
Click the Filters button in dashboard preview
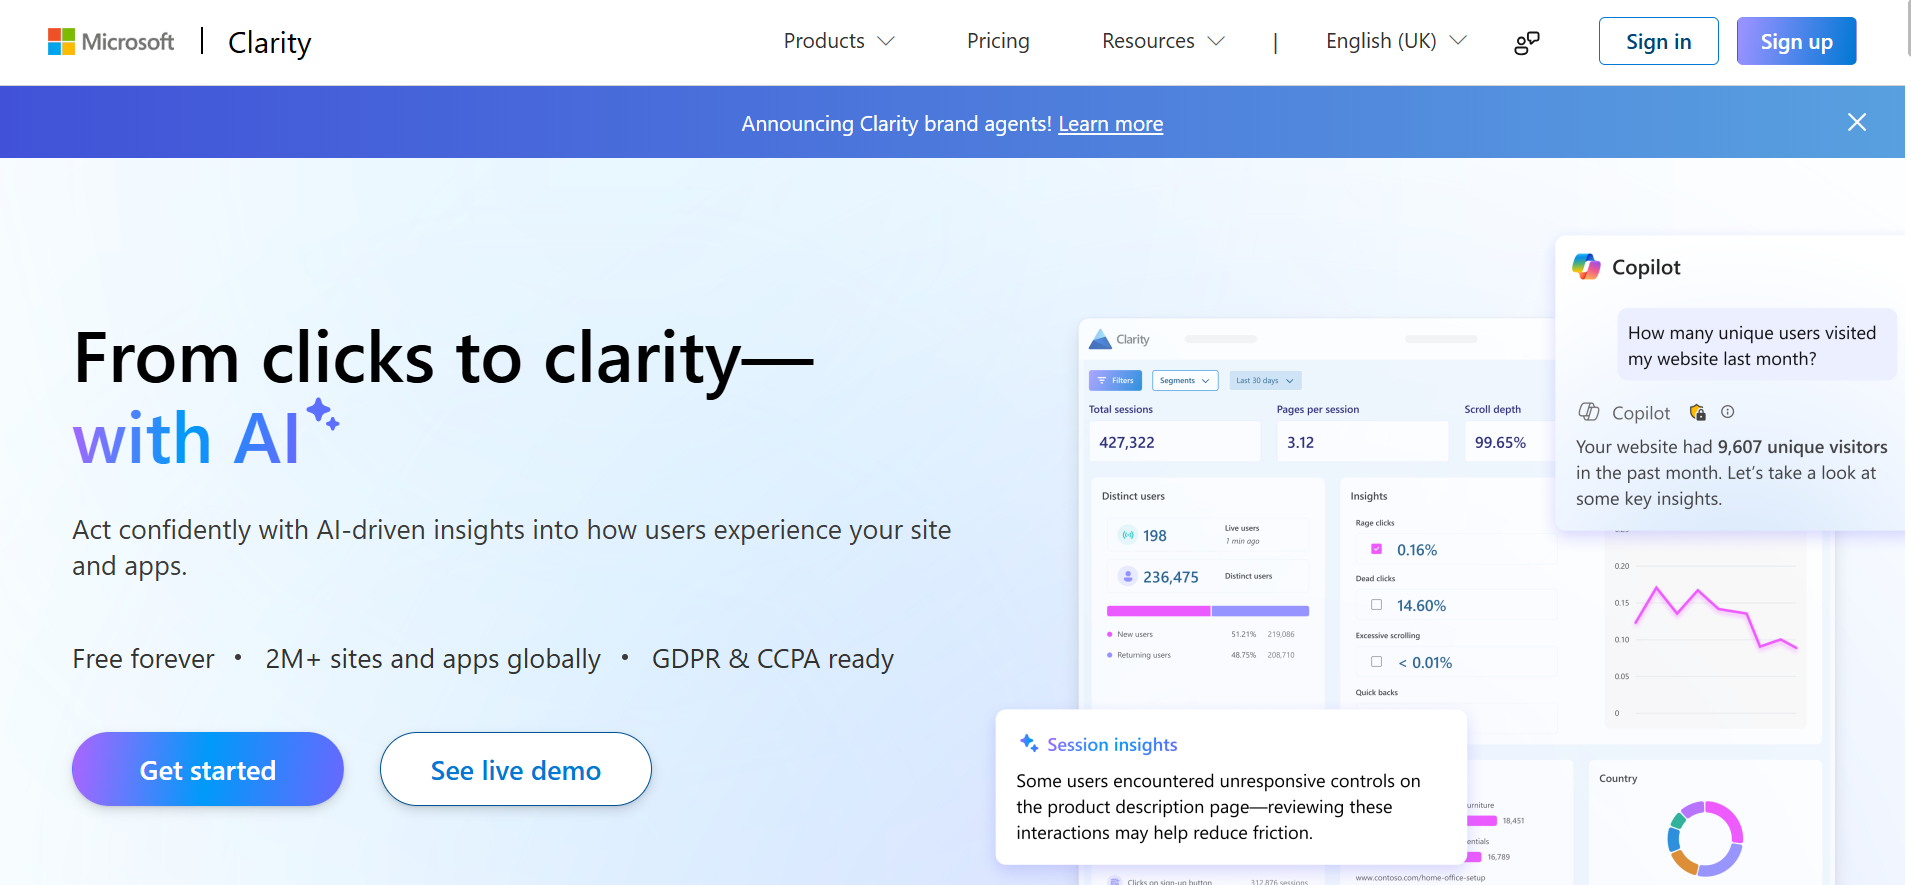coord(1115,380)
